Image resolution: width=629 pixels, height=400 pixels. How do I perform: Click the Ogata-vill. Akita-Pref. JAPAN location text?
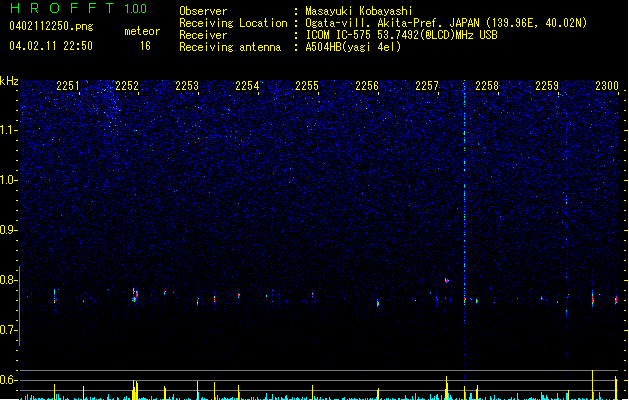(446, 23)
